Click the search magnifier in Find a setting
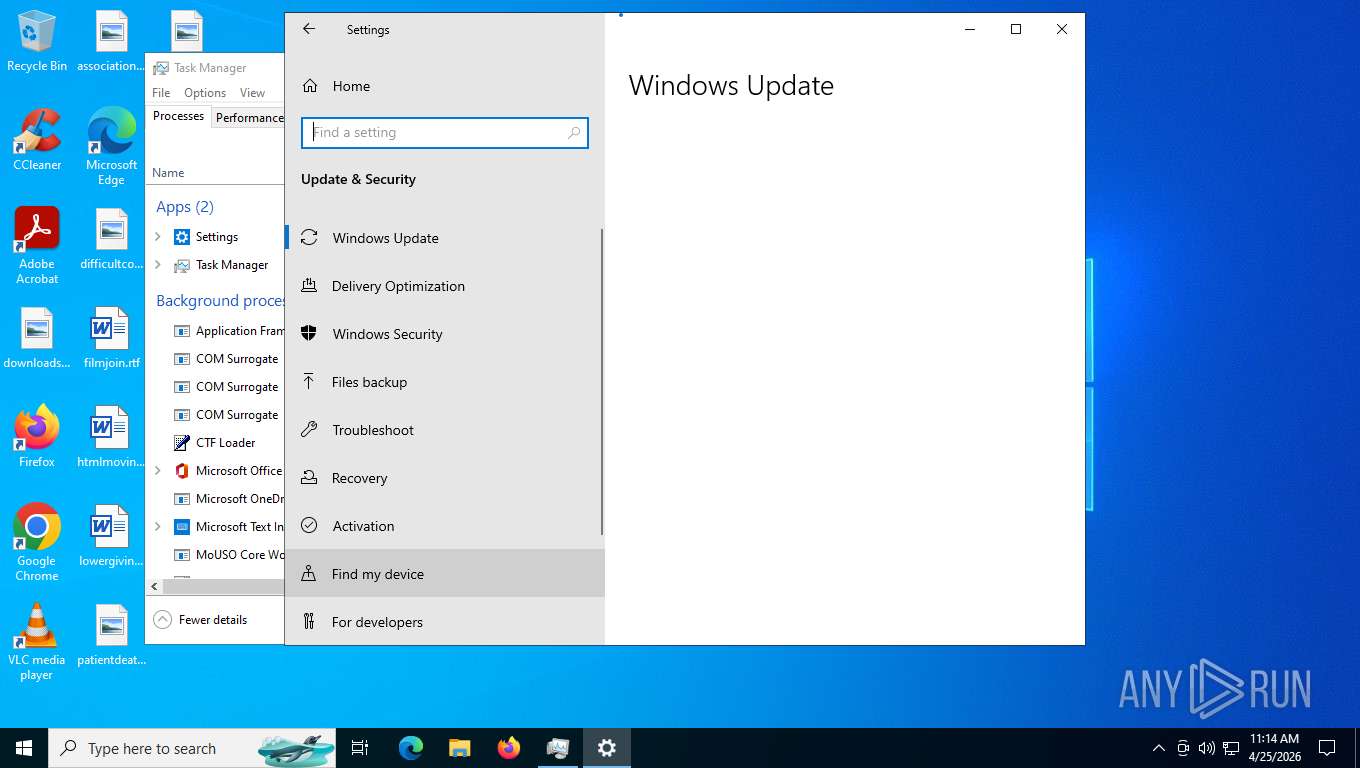The image size is (1360, 768). click(x=574, y=132)
